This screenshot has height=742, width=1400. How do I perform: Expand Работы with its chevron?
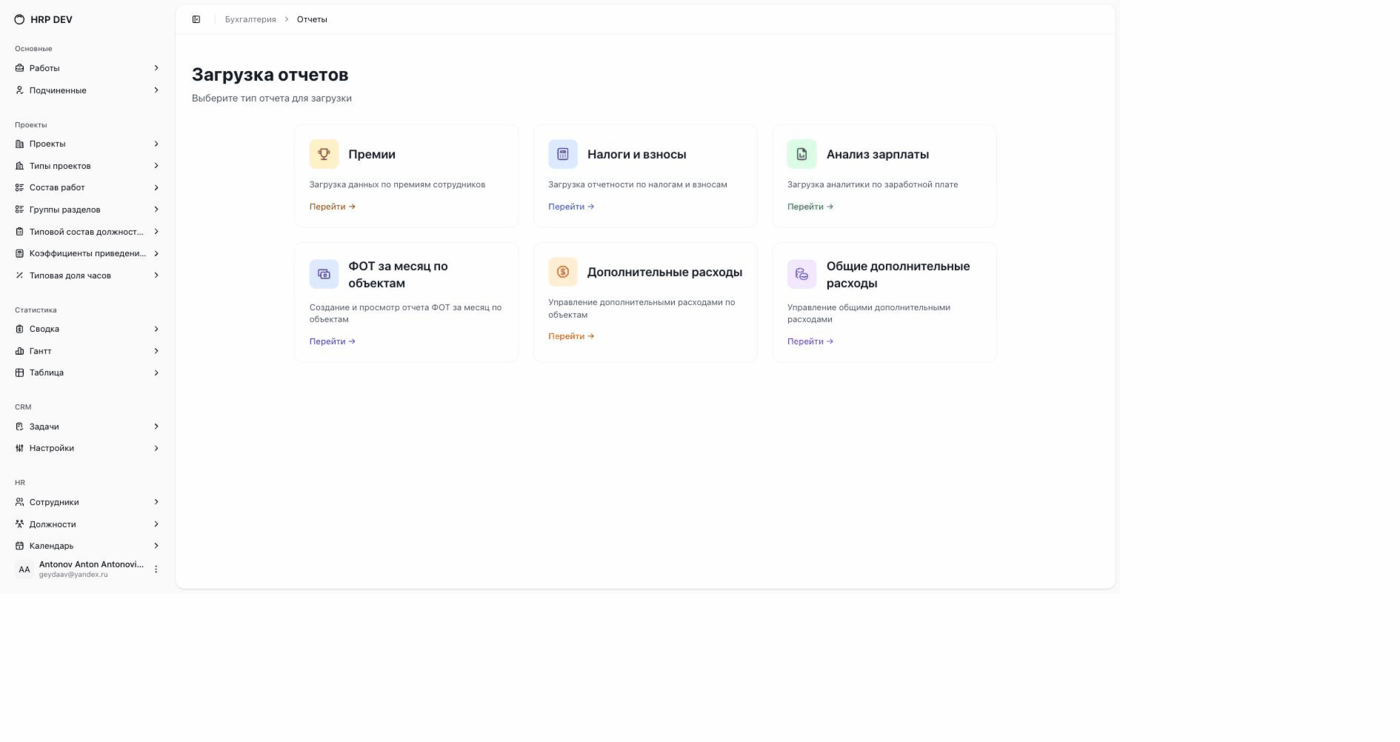point(156,68)
